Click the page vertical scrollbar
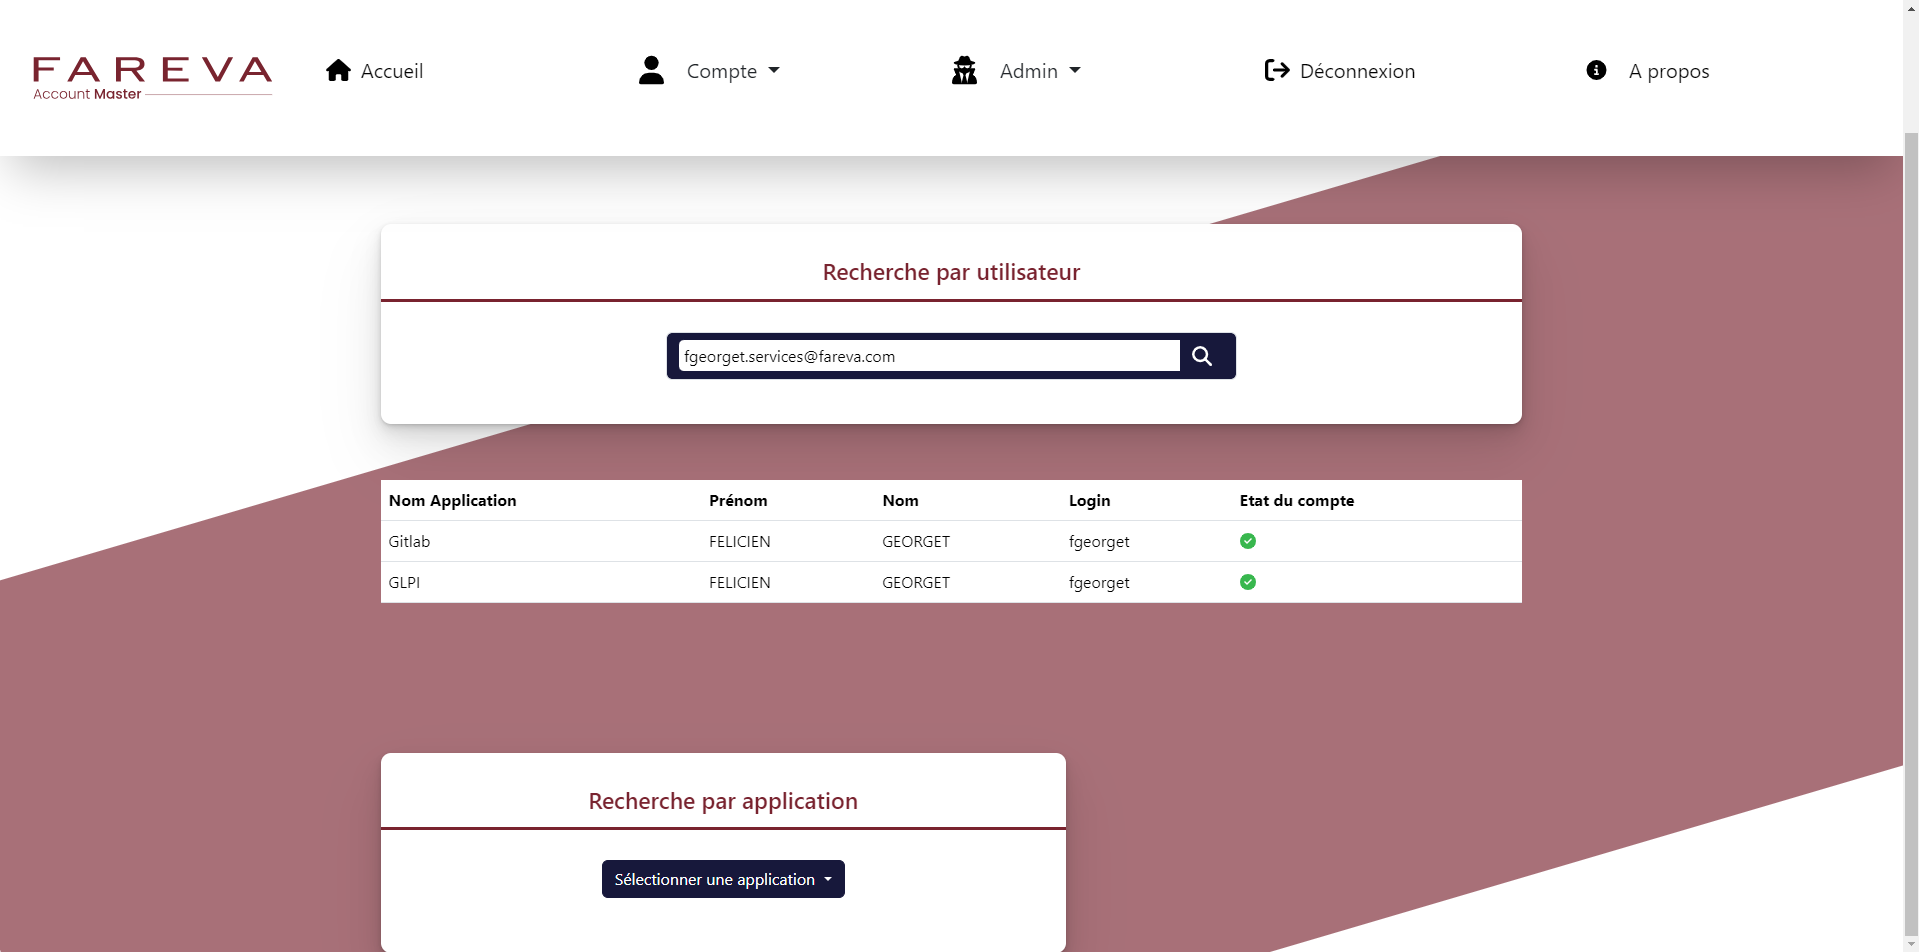 tap(1910, 500)
